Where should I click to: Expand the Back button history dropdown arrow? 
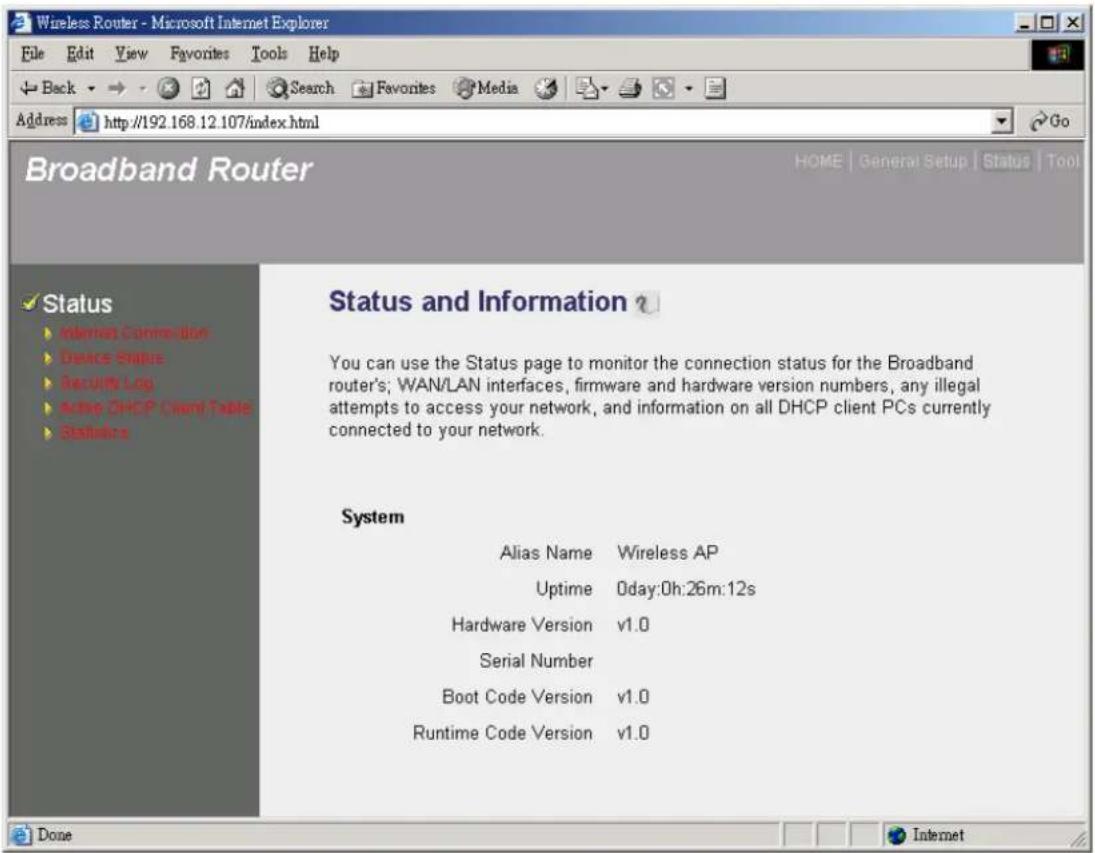point(91,89)
